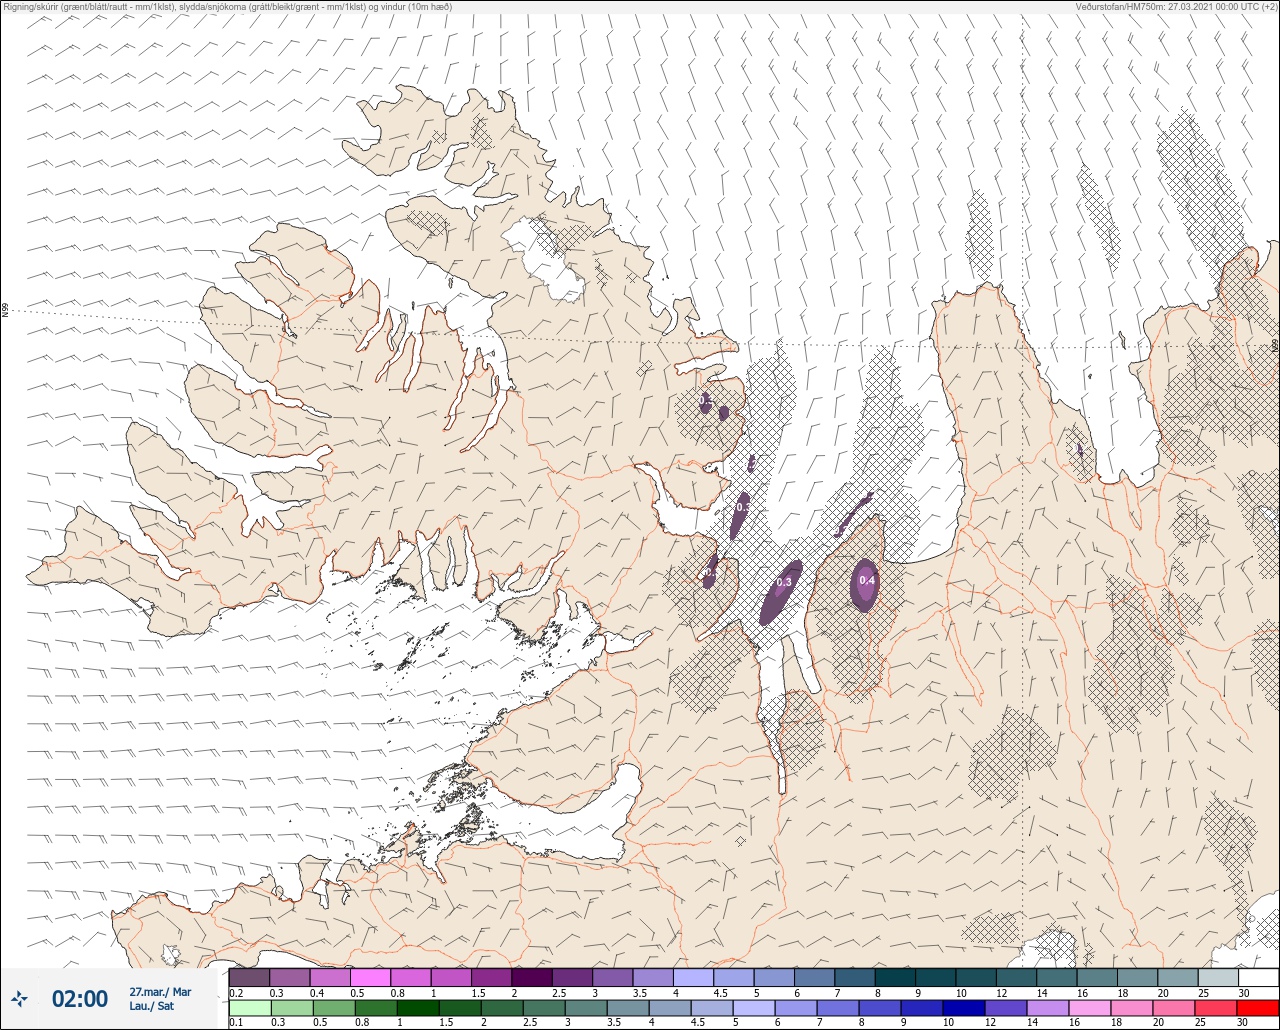Click the 02:00 forecast time label
This screenshot has height=1030, width=1280.
pos(79,998)
